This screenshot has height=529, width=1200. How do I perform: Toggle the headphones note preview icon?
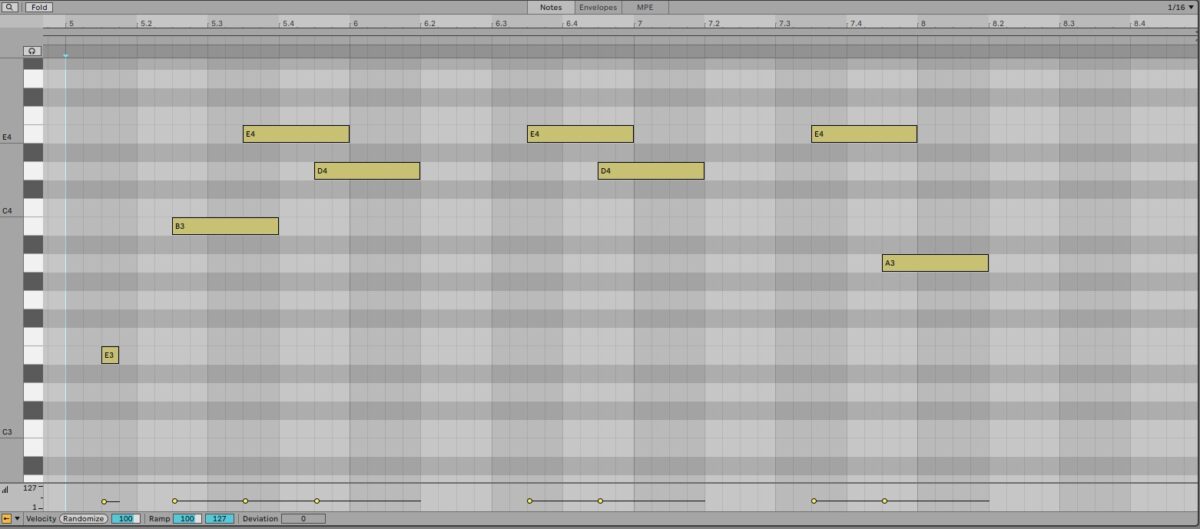(32, 50)
